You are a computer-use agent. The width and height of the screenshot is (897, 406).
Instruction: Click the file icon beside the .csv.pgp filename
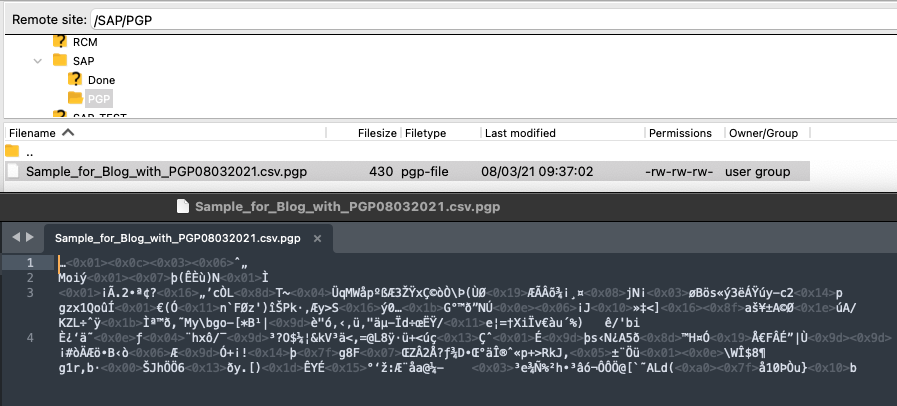(13, 171)
